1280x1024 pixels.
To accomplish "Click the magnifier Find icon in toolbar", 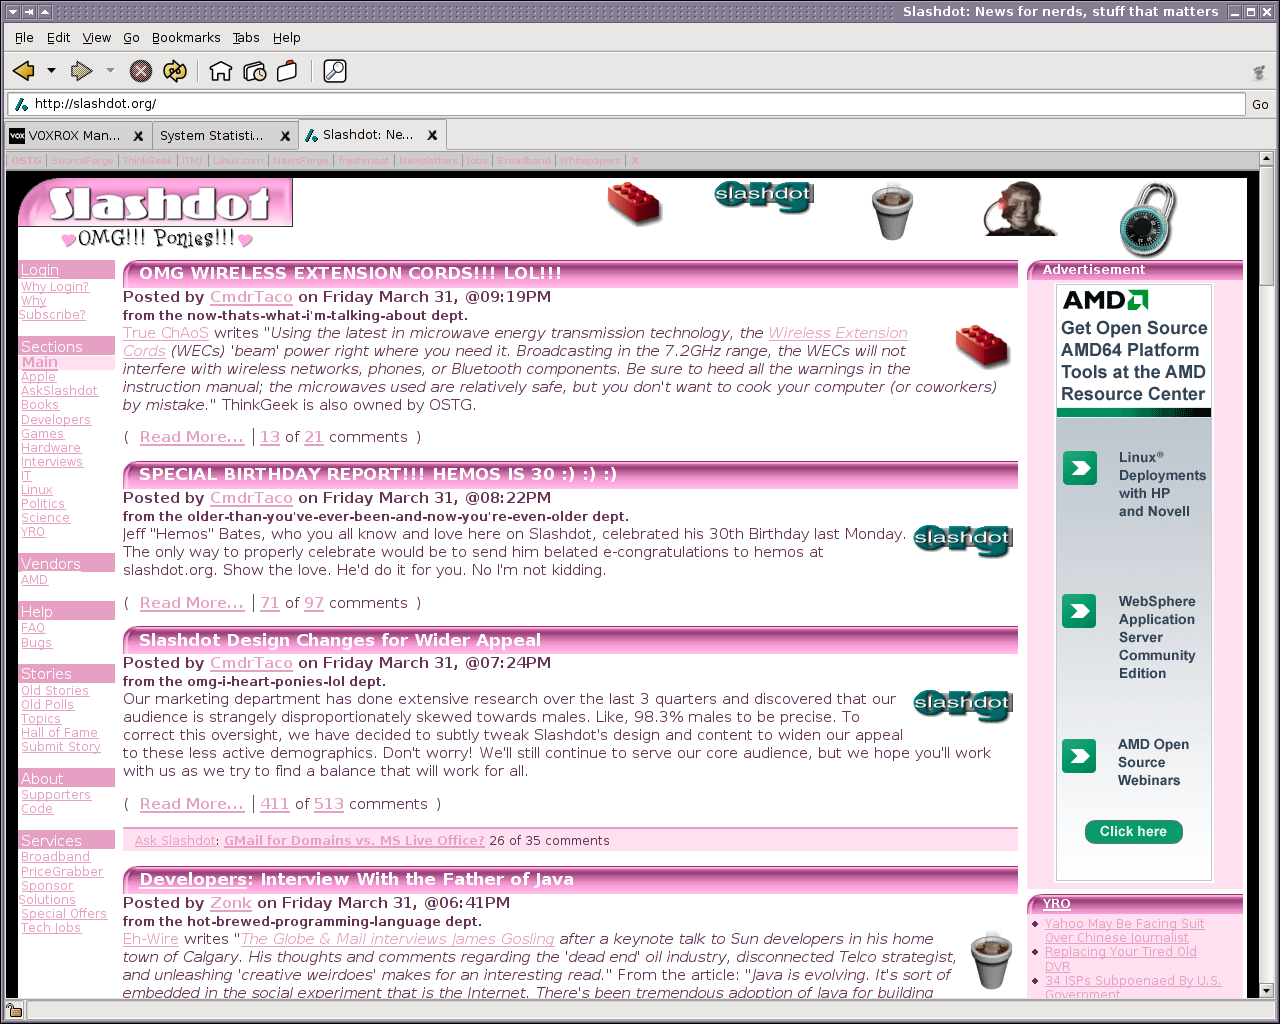I will pyautogui.click(x=335, y=71).
